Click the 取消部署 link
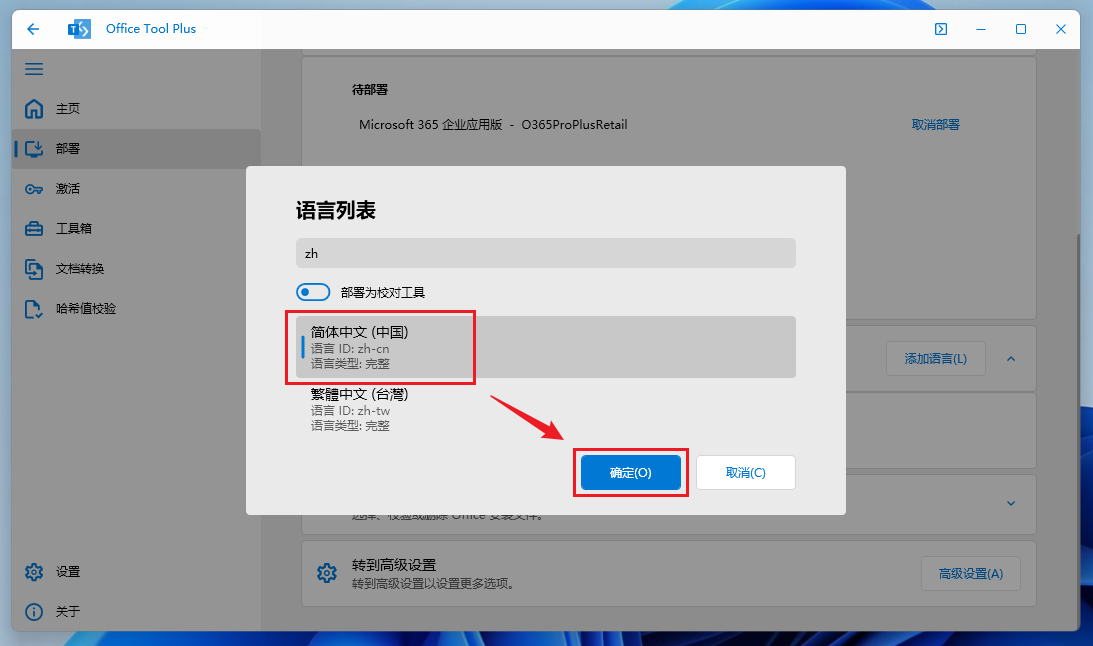 (935, 125)
